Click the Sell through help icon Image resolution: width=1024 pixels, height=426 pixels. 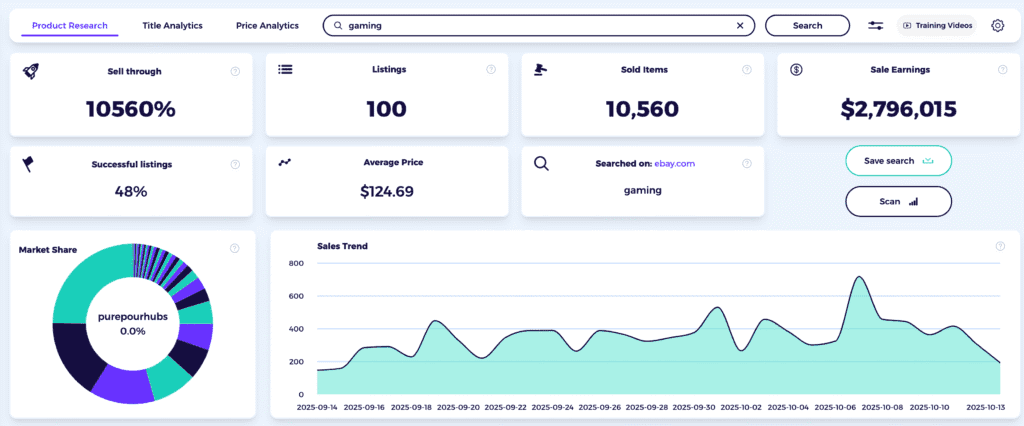tap(235, 70)
